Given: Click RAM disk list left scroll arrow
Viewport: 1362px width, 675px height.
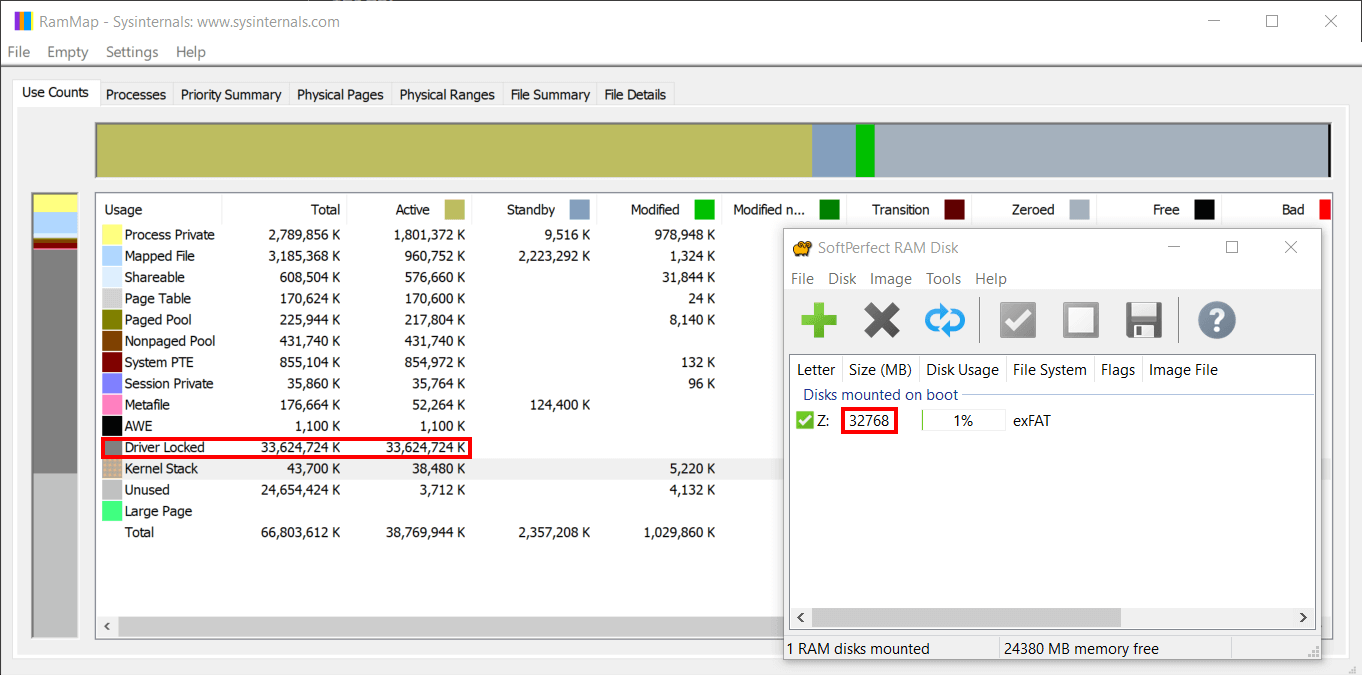Looking at the screenshot, I should click(x=800, y=618).
